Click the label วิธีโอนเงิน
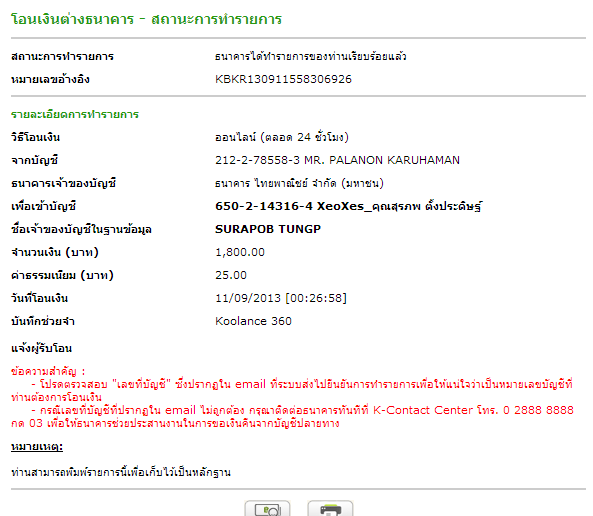 tap(35, 137)
